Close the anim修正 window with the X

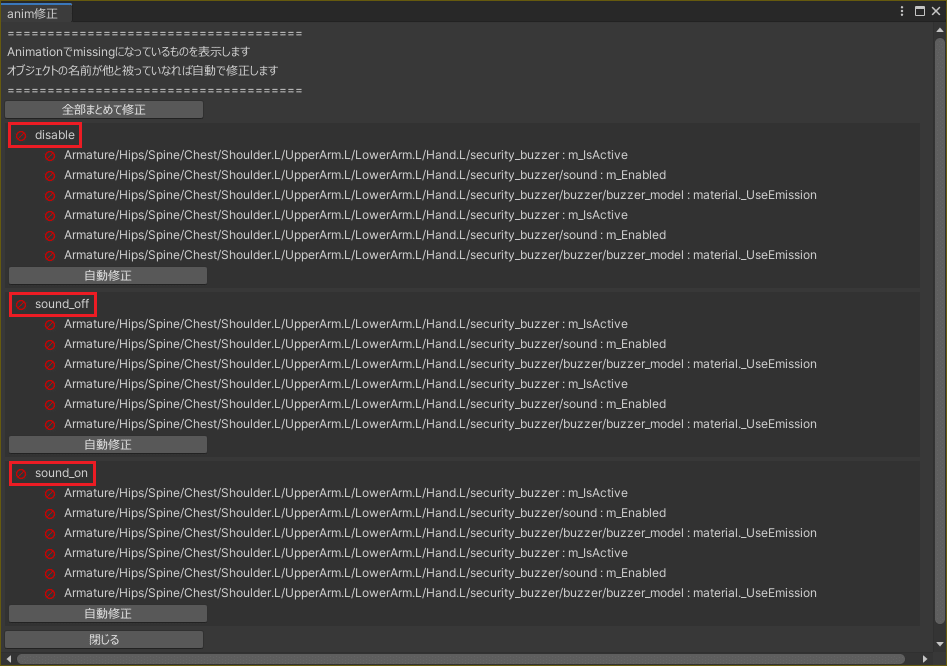[936, 11]
